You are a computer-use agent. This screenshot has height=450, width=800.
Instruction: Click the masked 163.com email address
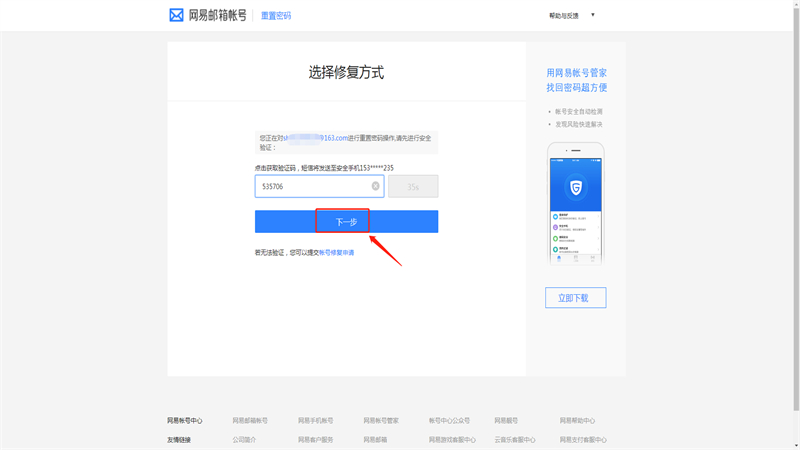coord(315,138)
